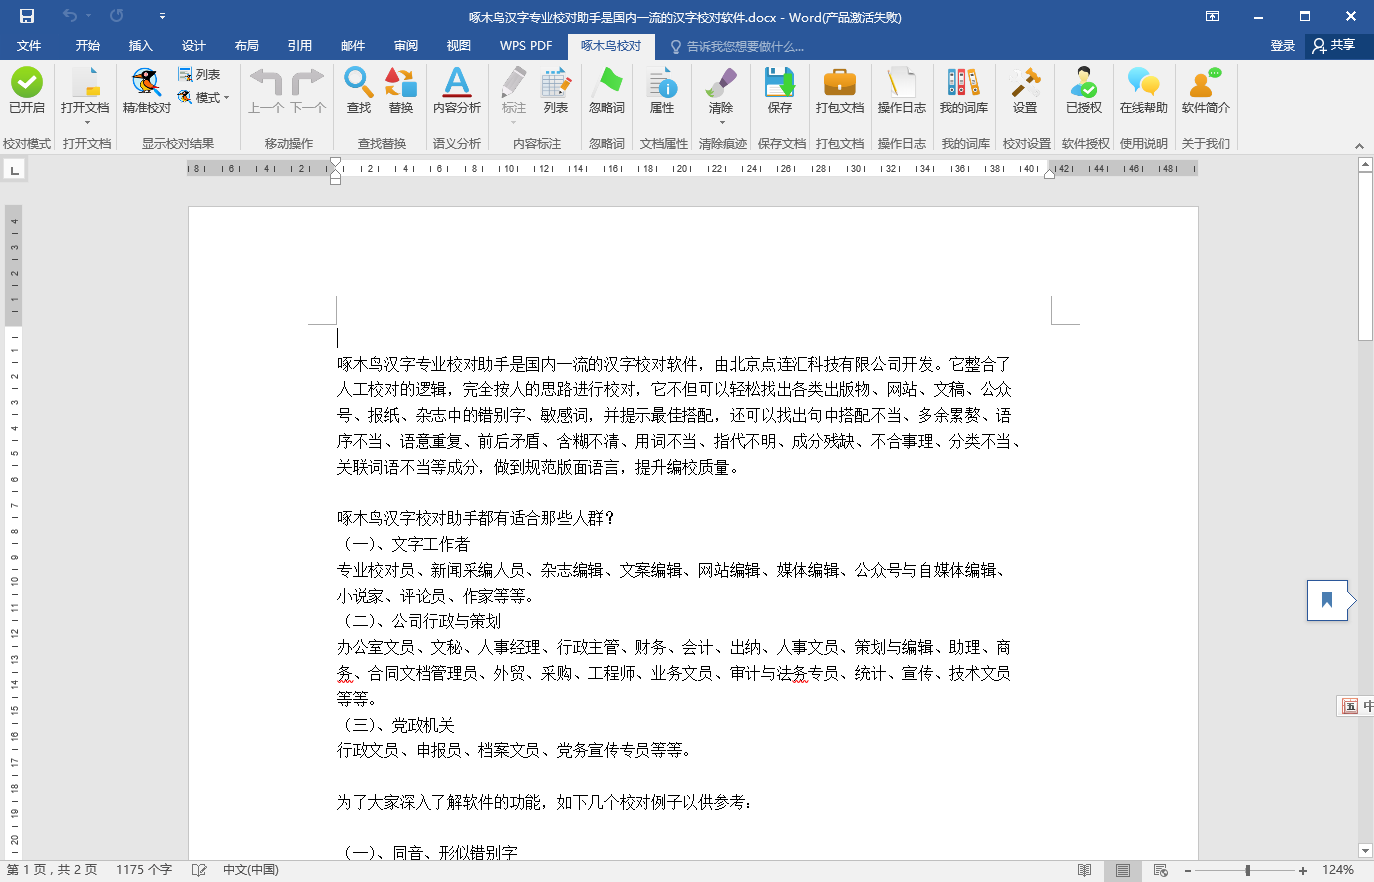Click the 124% zoom level
This screenshot has width=1374, height=882.
(x=1338, y=870)
